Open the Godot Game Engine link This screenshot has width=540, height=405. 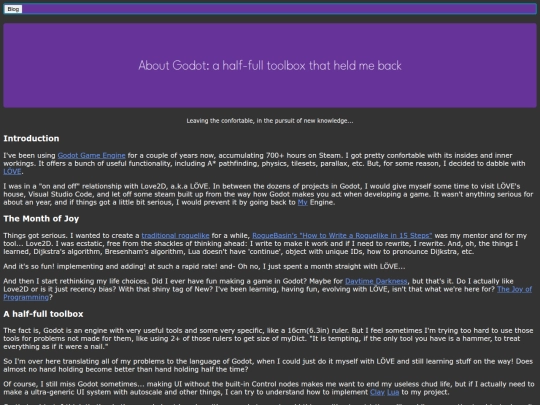(91, 156)
